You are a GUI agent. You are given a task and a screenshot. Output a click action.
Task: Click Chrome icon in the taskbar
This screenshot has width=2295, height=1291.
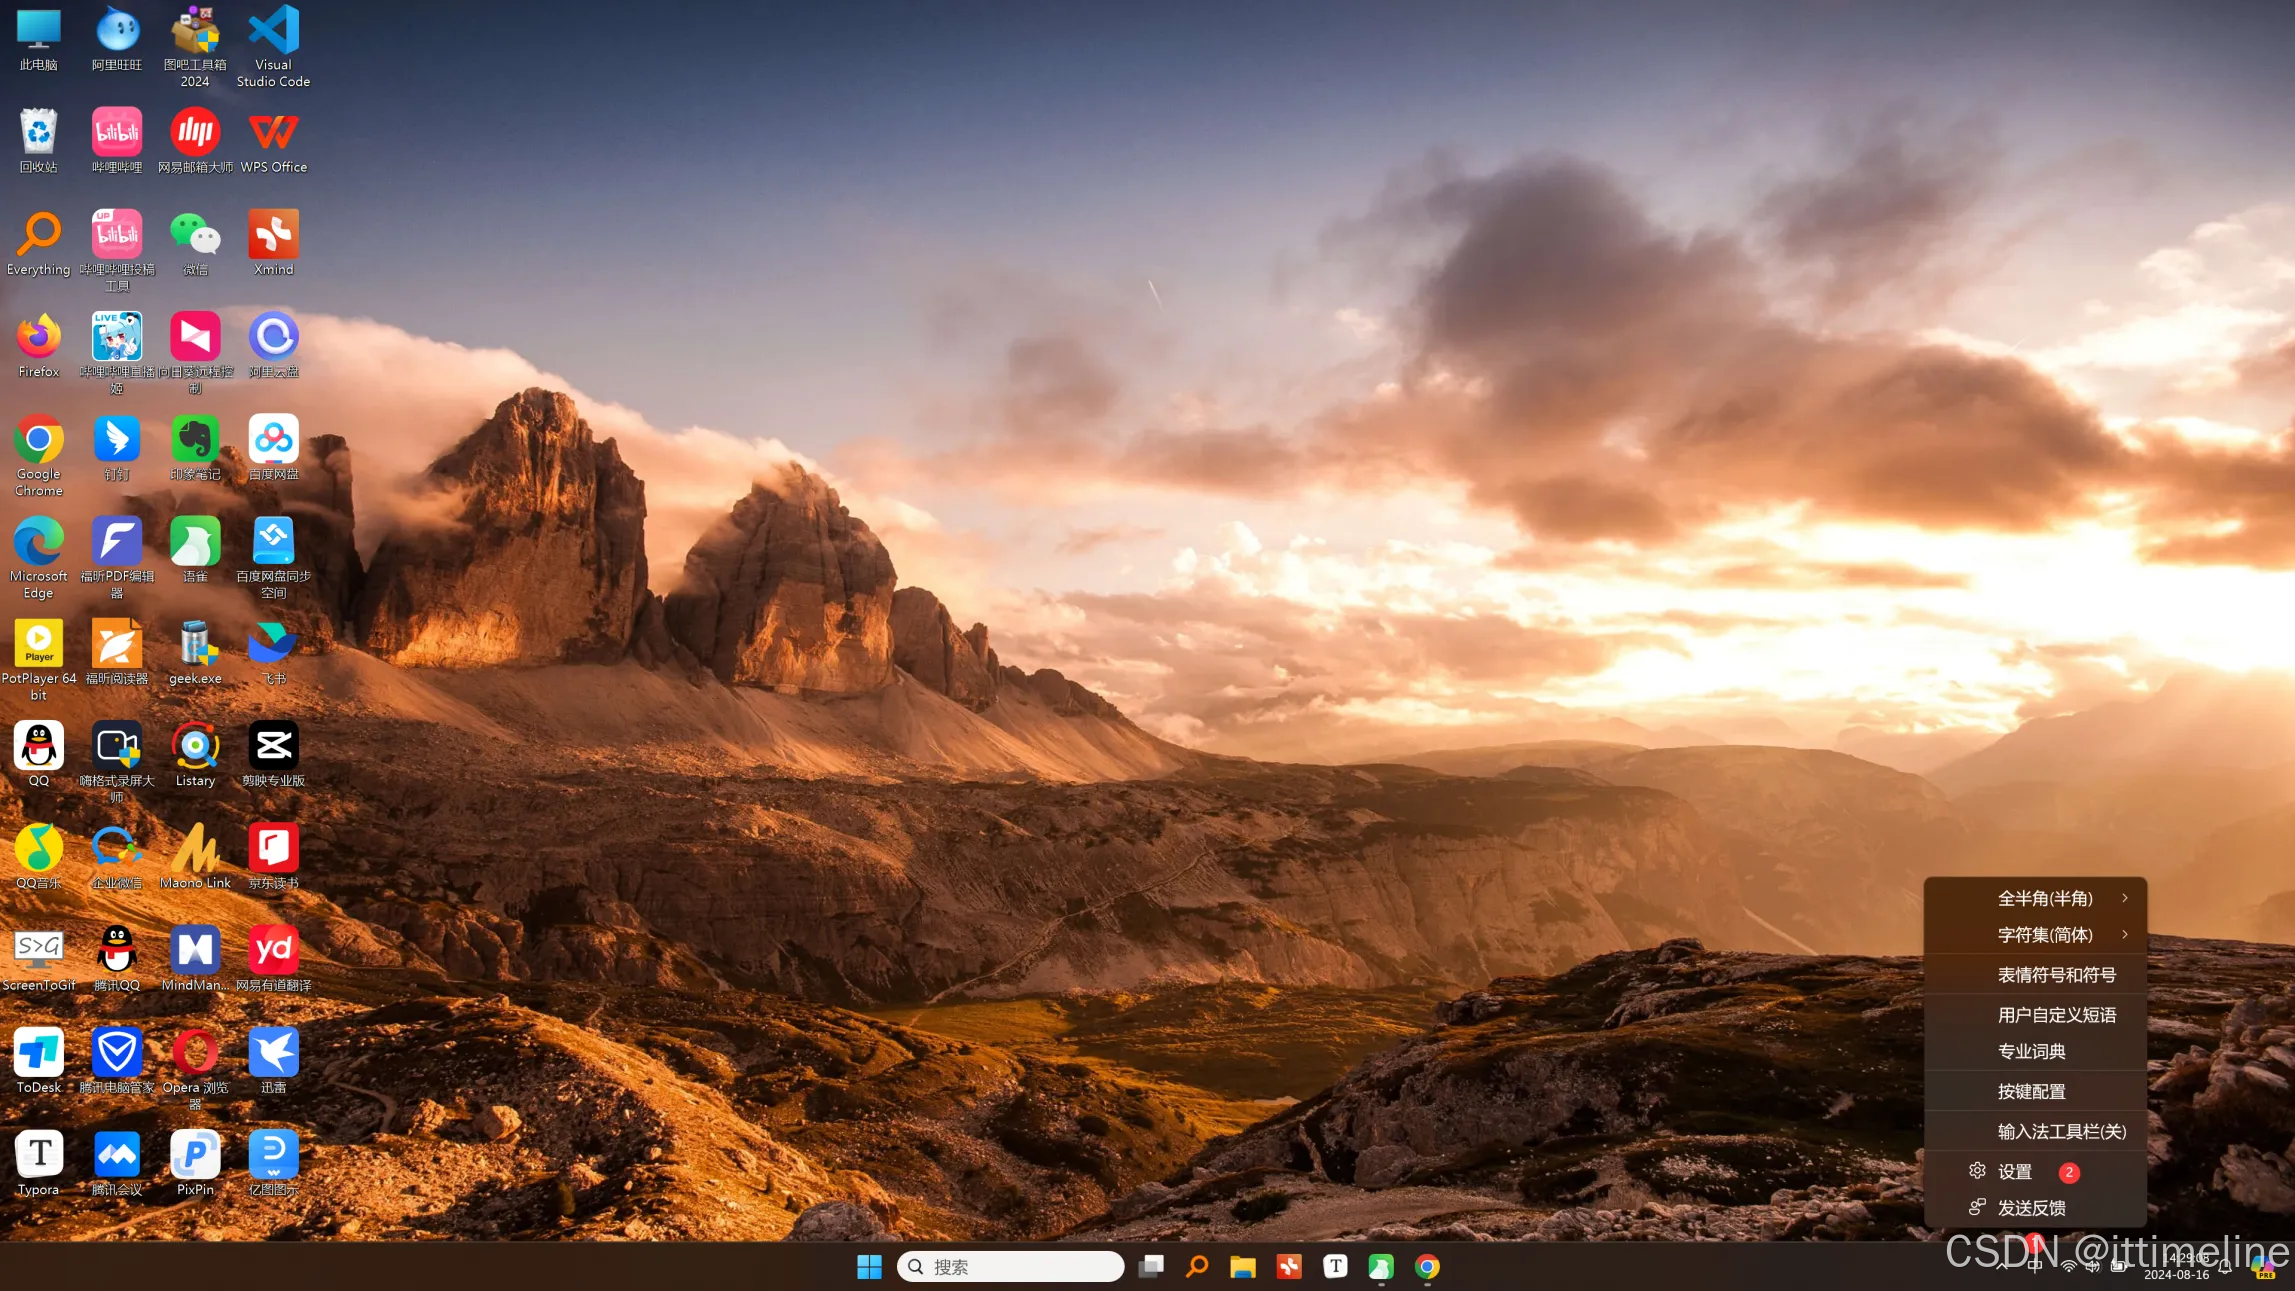pos(1427,1267)
